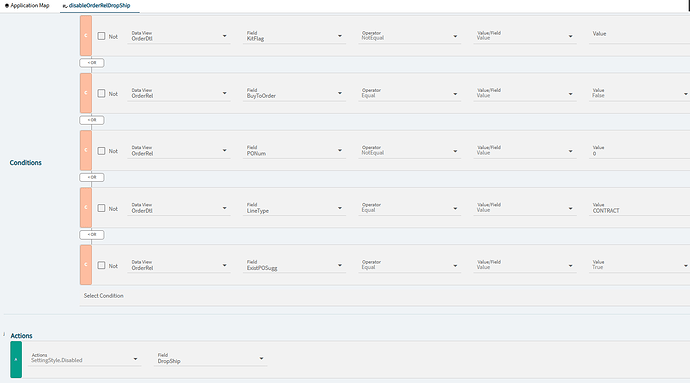690x383 pixels.
Task: Open Data View dropdown on KitFlag row
Action: (x=179, y=36)
